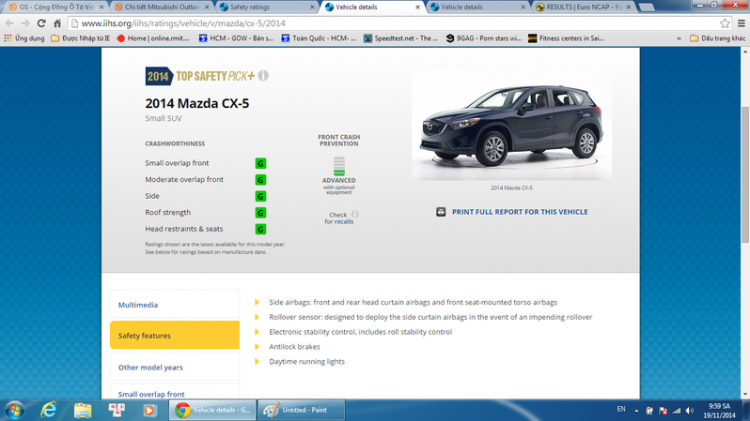
Task: Show more bookmarks with overflow chevron
Action: point(679,38)
